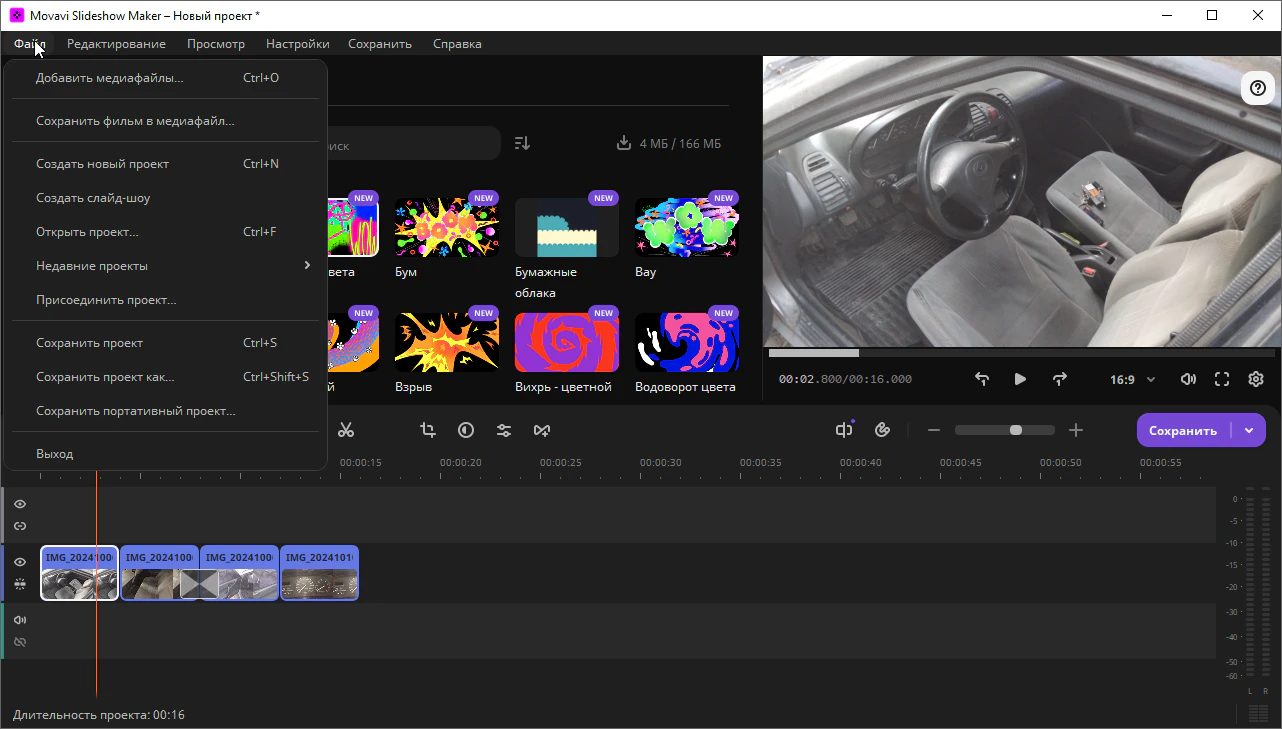The image size is (1282, 729).
Task: Mute the audio track on the timeline
Action: click(x=20, y=620)
